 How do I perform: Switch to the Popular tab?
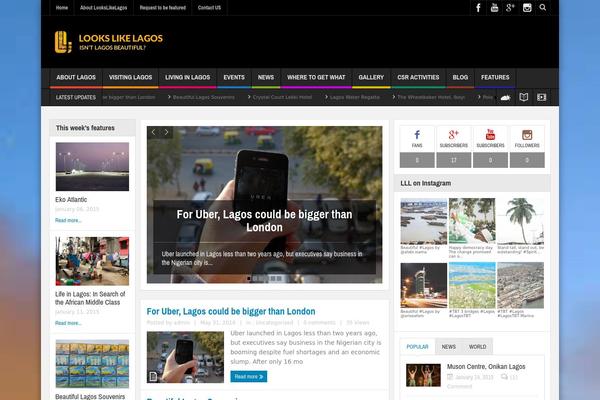417,347
